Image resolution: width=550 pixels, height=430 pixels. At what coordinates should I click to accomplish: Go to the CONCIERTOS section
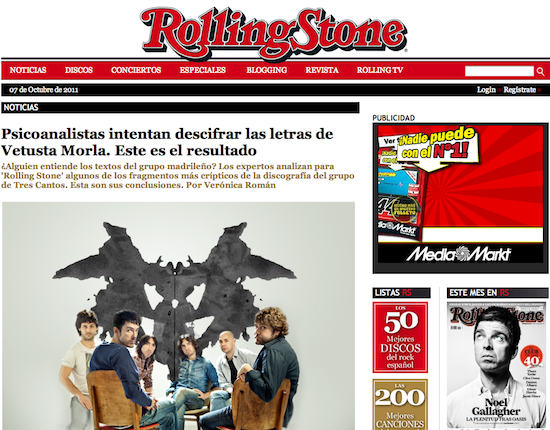coord(136,70)
